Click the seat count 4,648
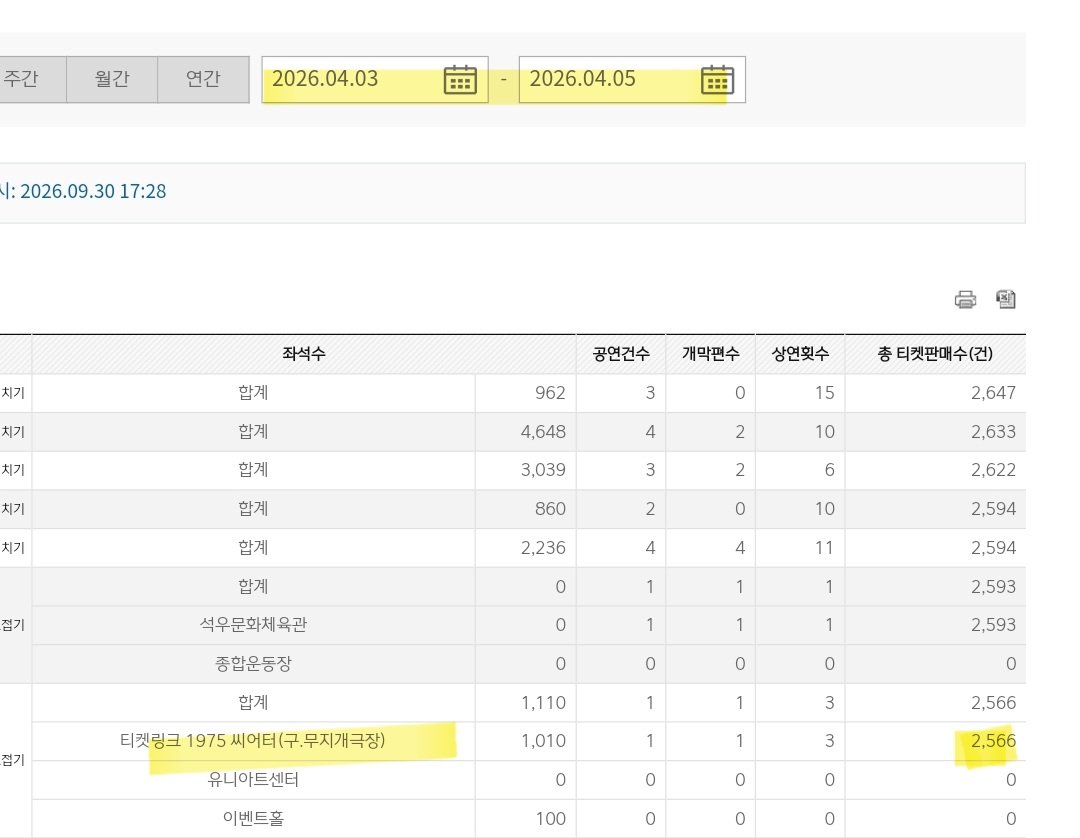1080x838 pixels. point(543,432)
